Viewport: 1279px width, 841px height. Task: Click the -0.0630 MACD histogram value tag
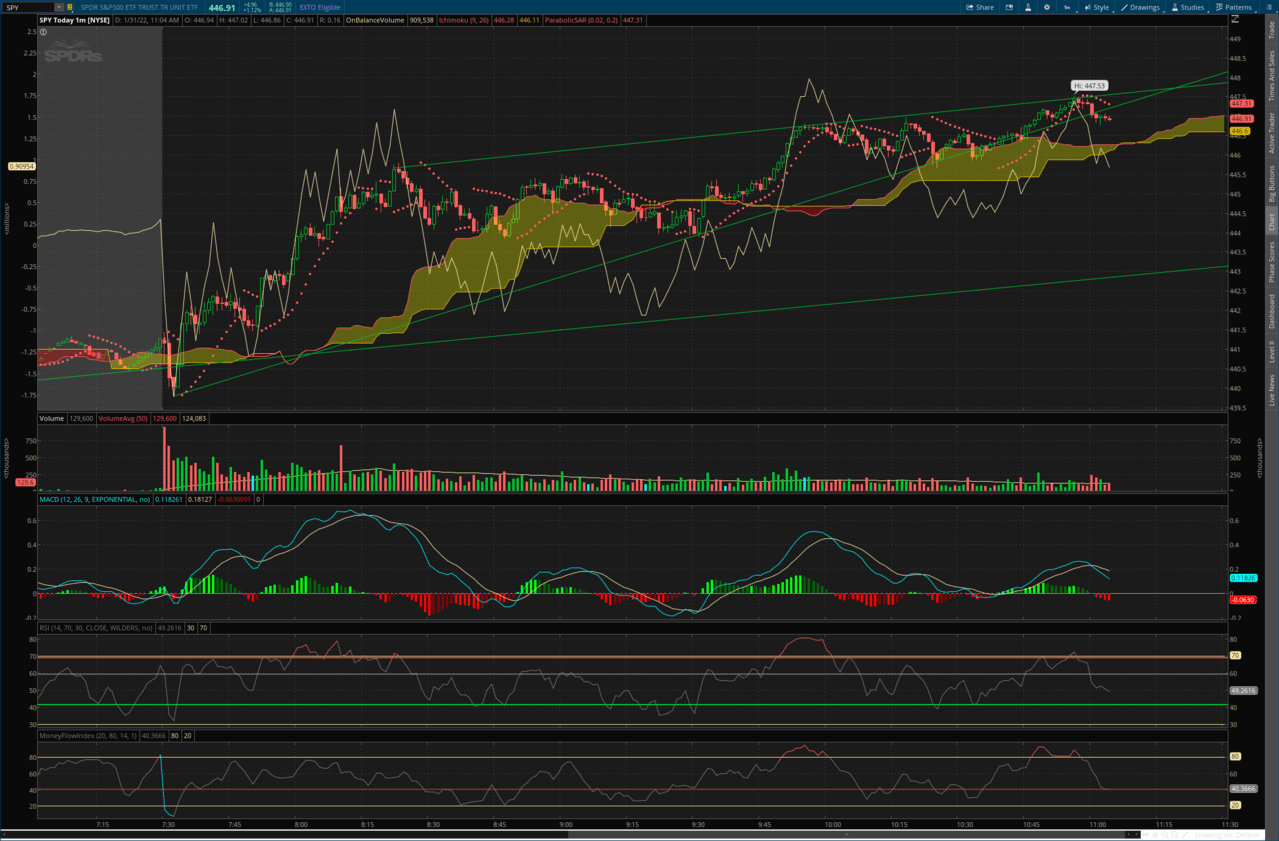[x=1242, y=599]
